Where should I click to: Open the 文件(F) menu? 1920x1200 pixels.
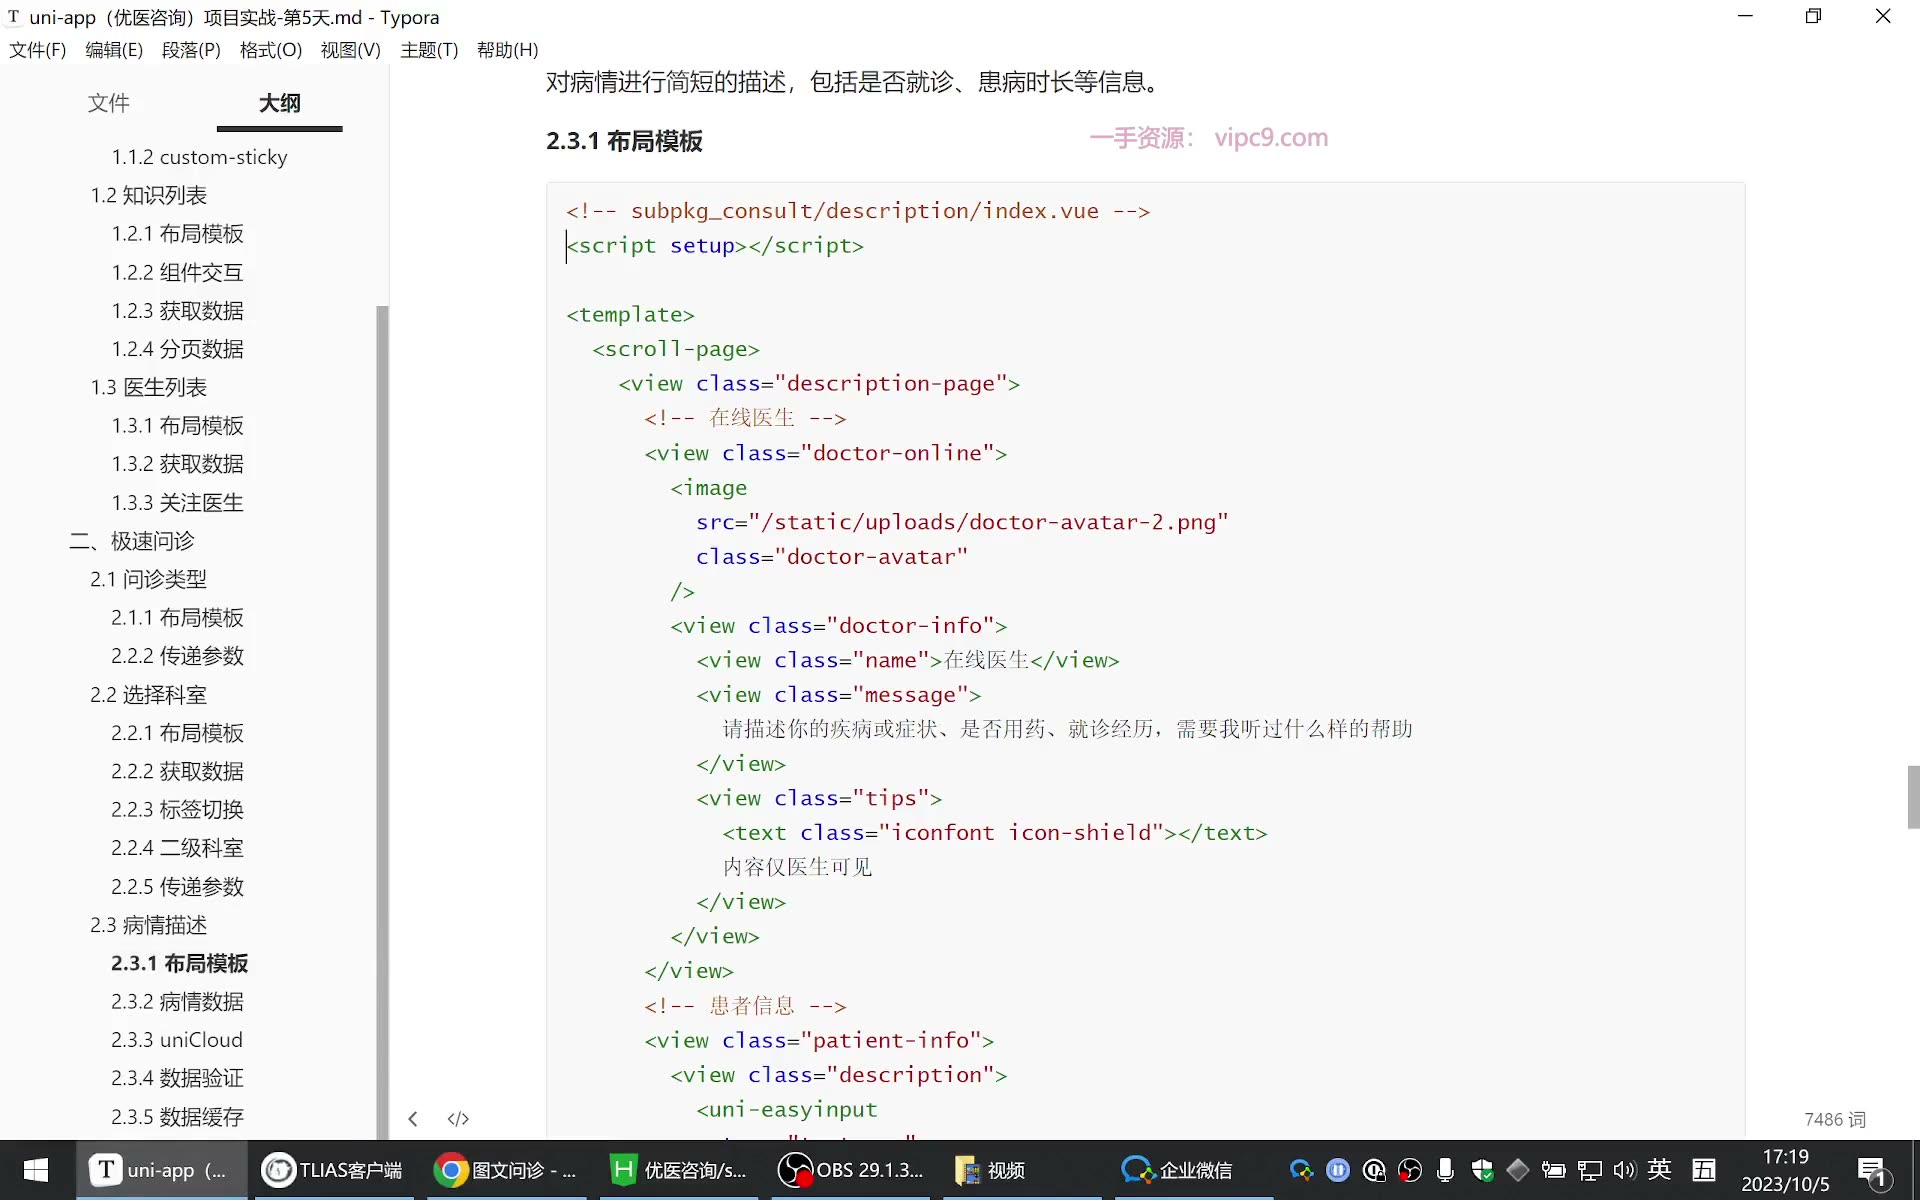(x=38, y=50)
